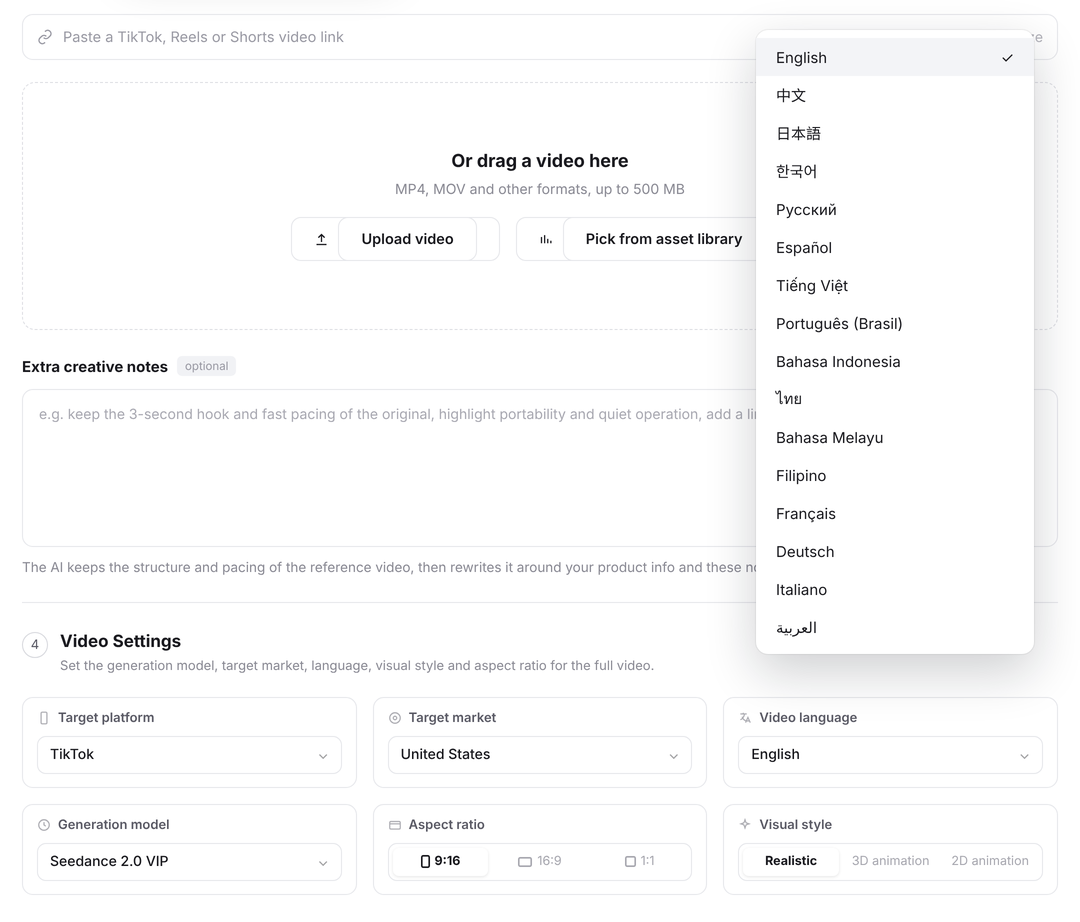Click the Visual style sparkle icon
1080x922 pixels.
tap(745, 824)
